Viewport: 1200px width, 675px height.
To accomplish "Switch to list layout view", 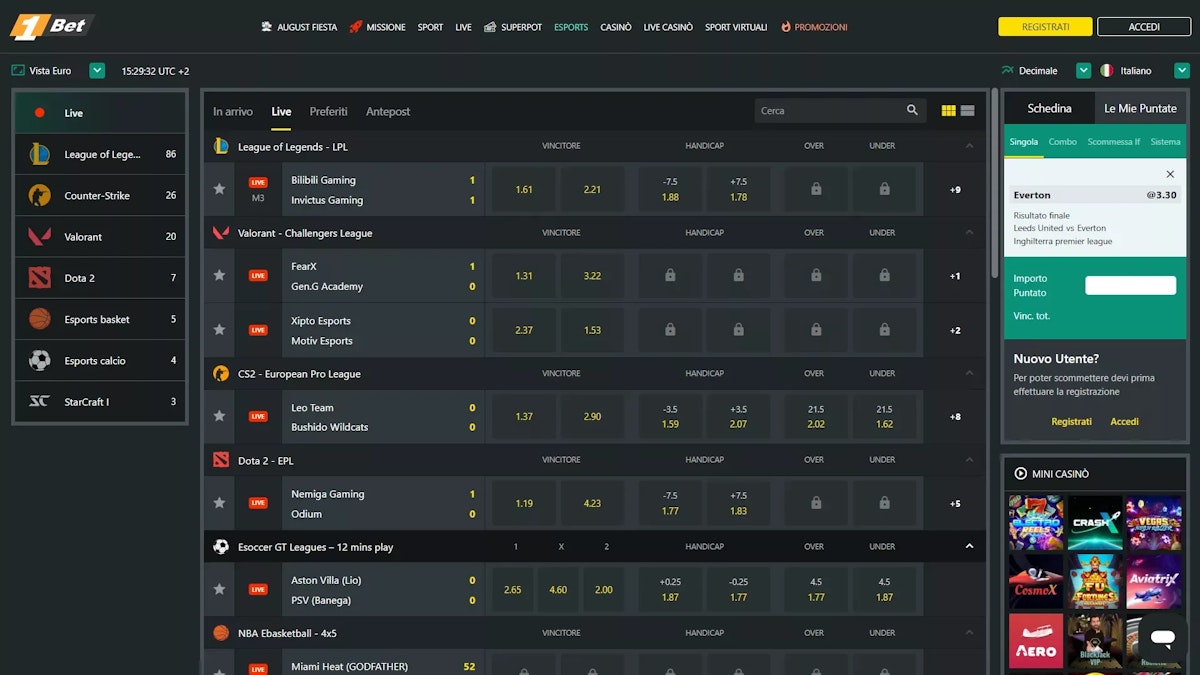I will coord(967,111).
